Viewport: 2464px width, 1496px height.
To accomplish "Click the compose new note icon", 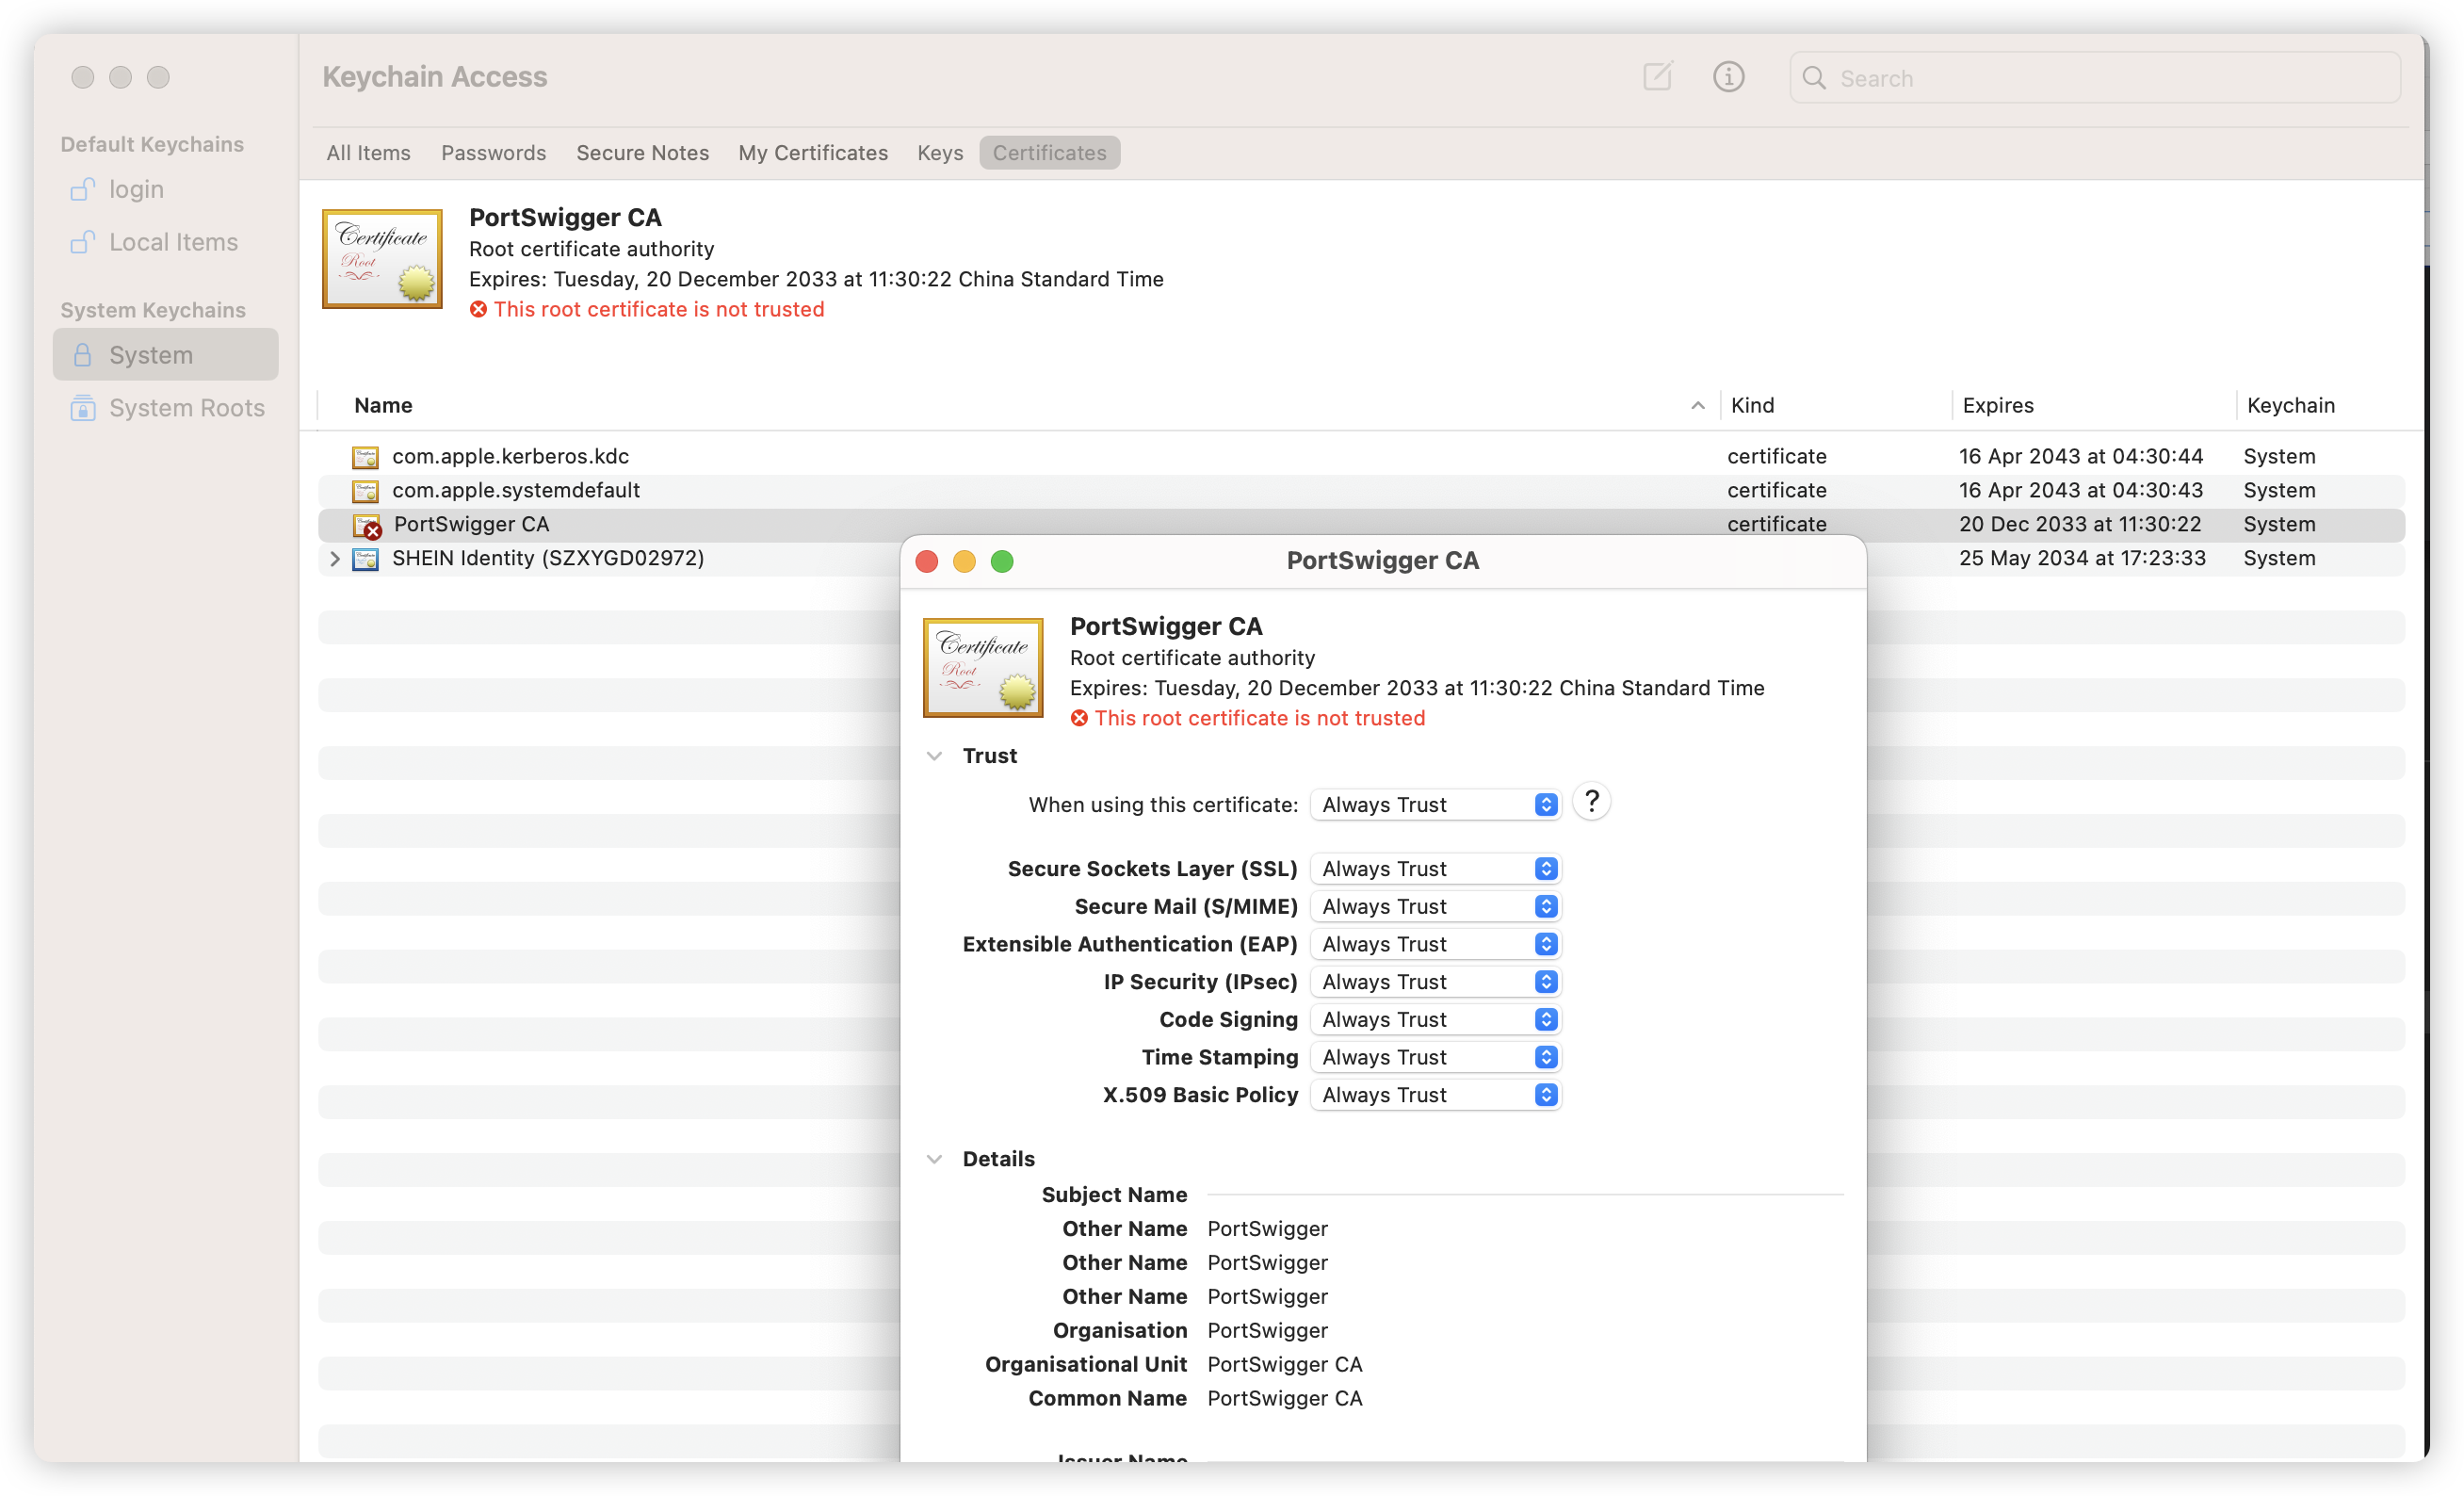I will click(x=1657, y=77).
